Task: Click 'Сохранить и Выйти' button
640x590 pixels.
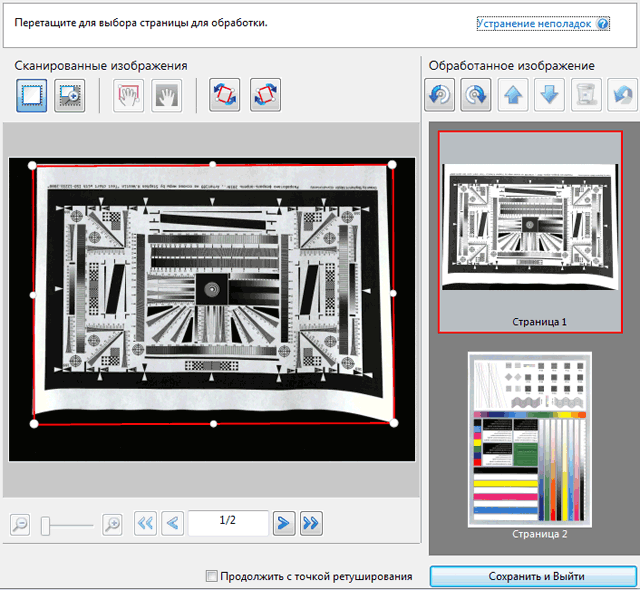Action: pyautogui.click(x=535, y=576)
